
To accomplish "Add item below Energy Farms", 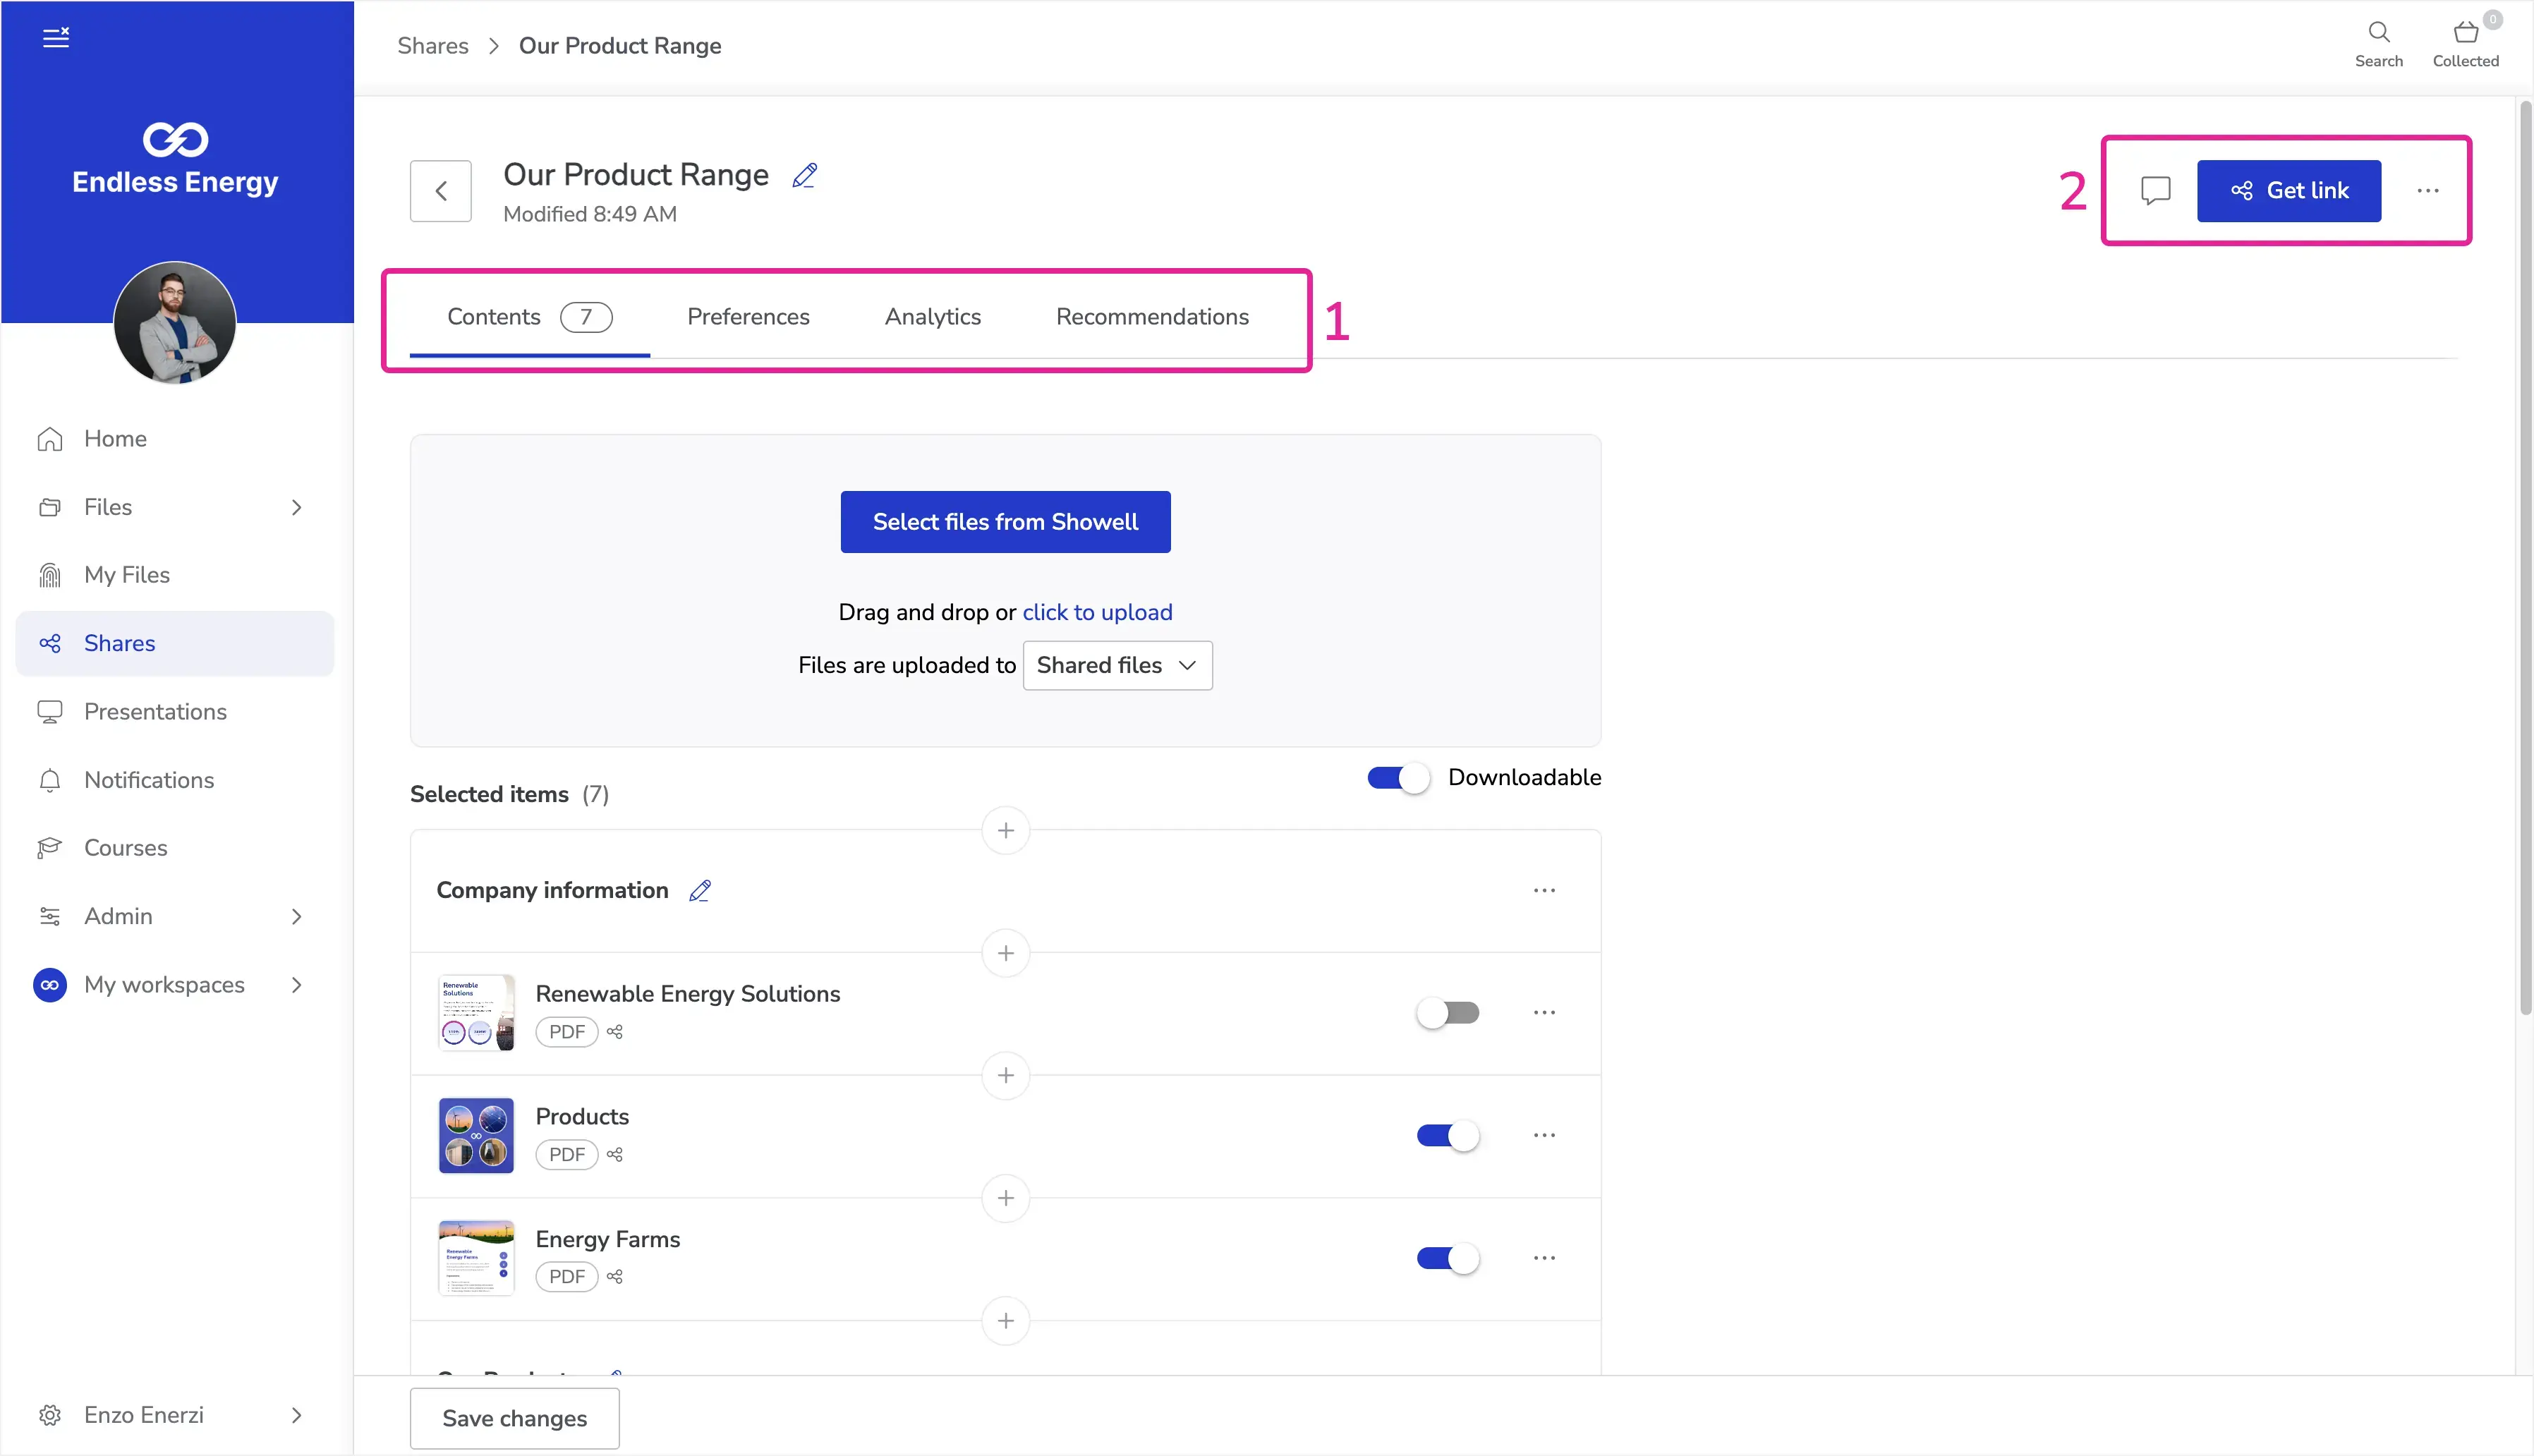I will [x=1005, y=1321].
